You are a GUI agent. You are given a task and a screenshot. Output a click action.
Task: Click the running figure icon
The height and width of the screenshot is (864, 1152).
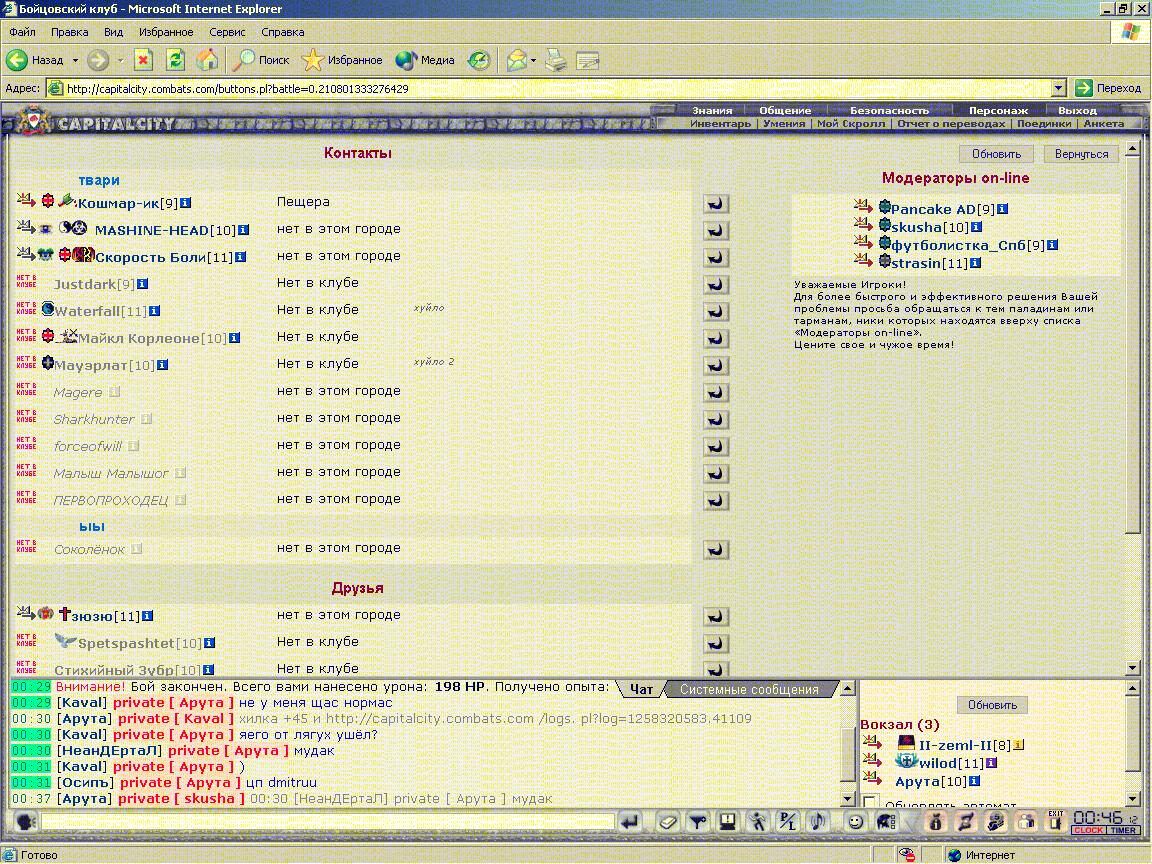[757, 821]
